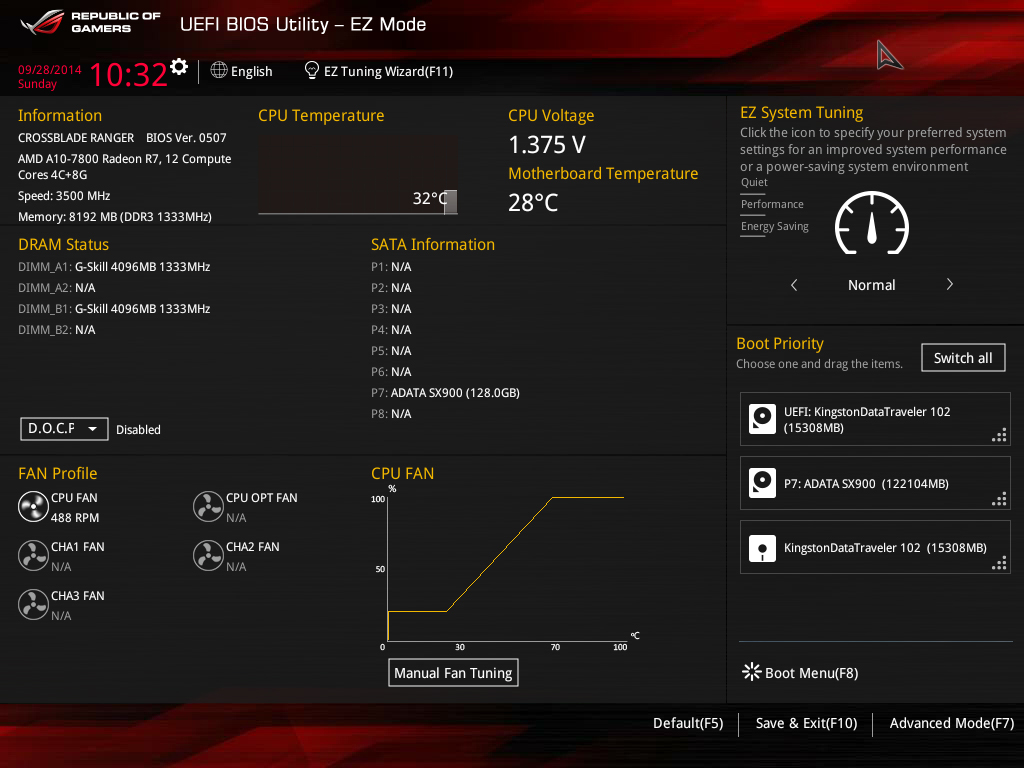
Task: Click the 10:32 clock display
Action: click(x=128, y=74)
